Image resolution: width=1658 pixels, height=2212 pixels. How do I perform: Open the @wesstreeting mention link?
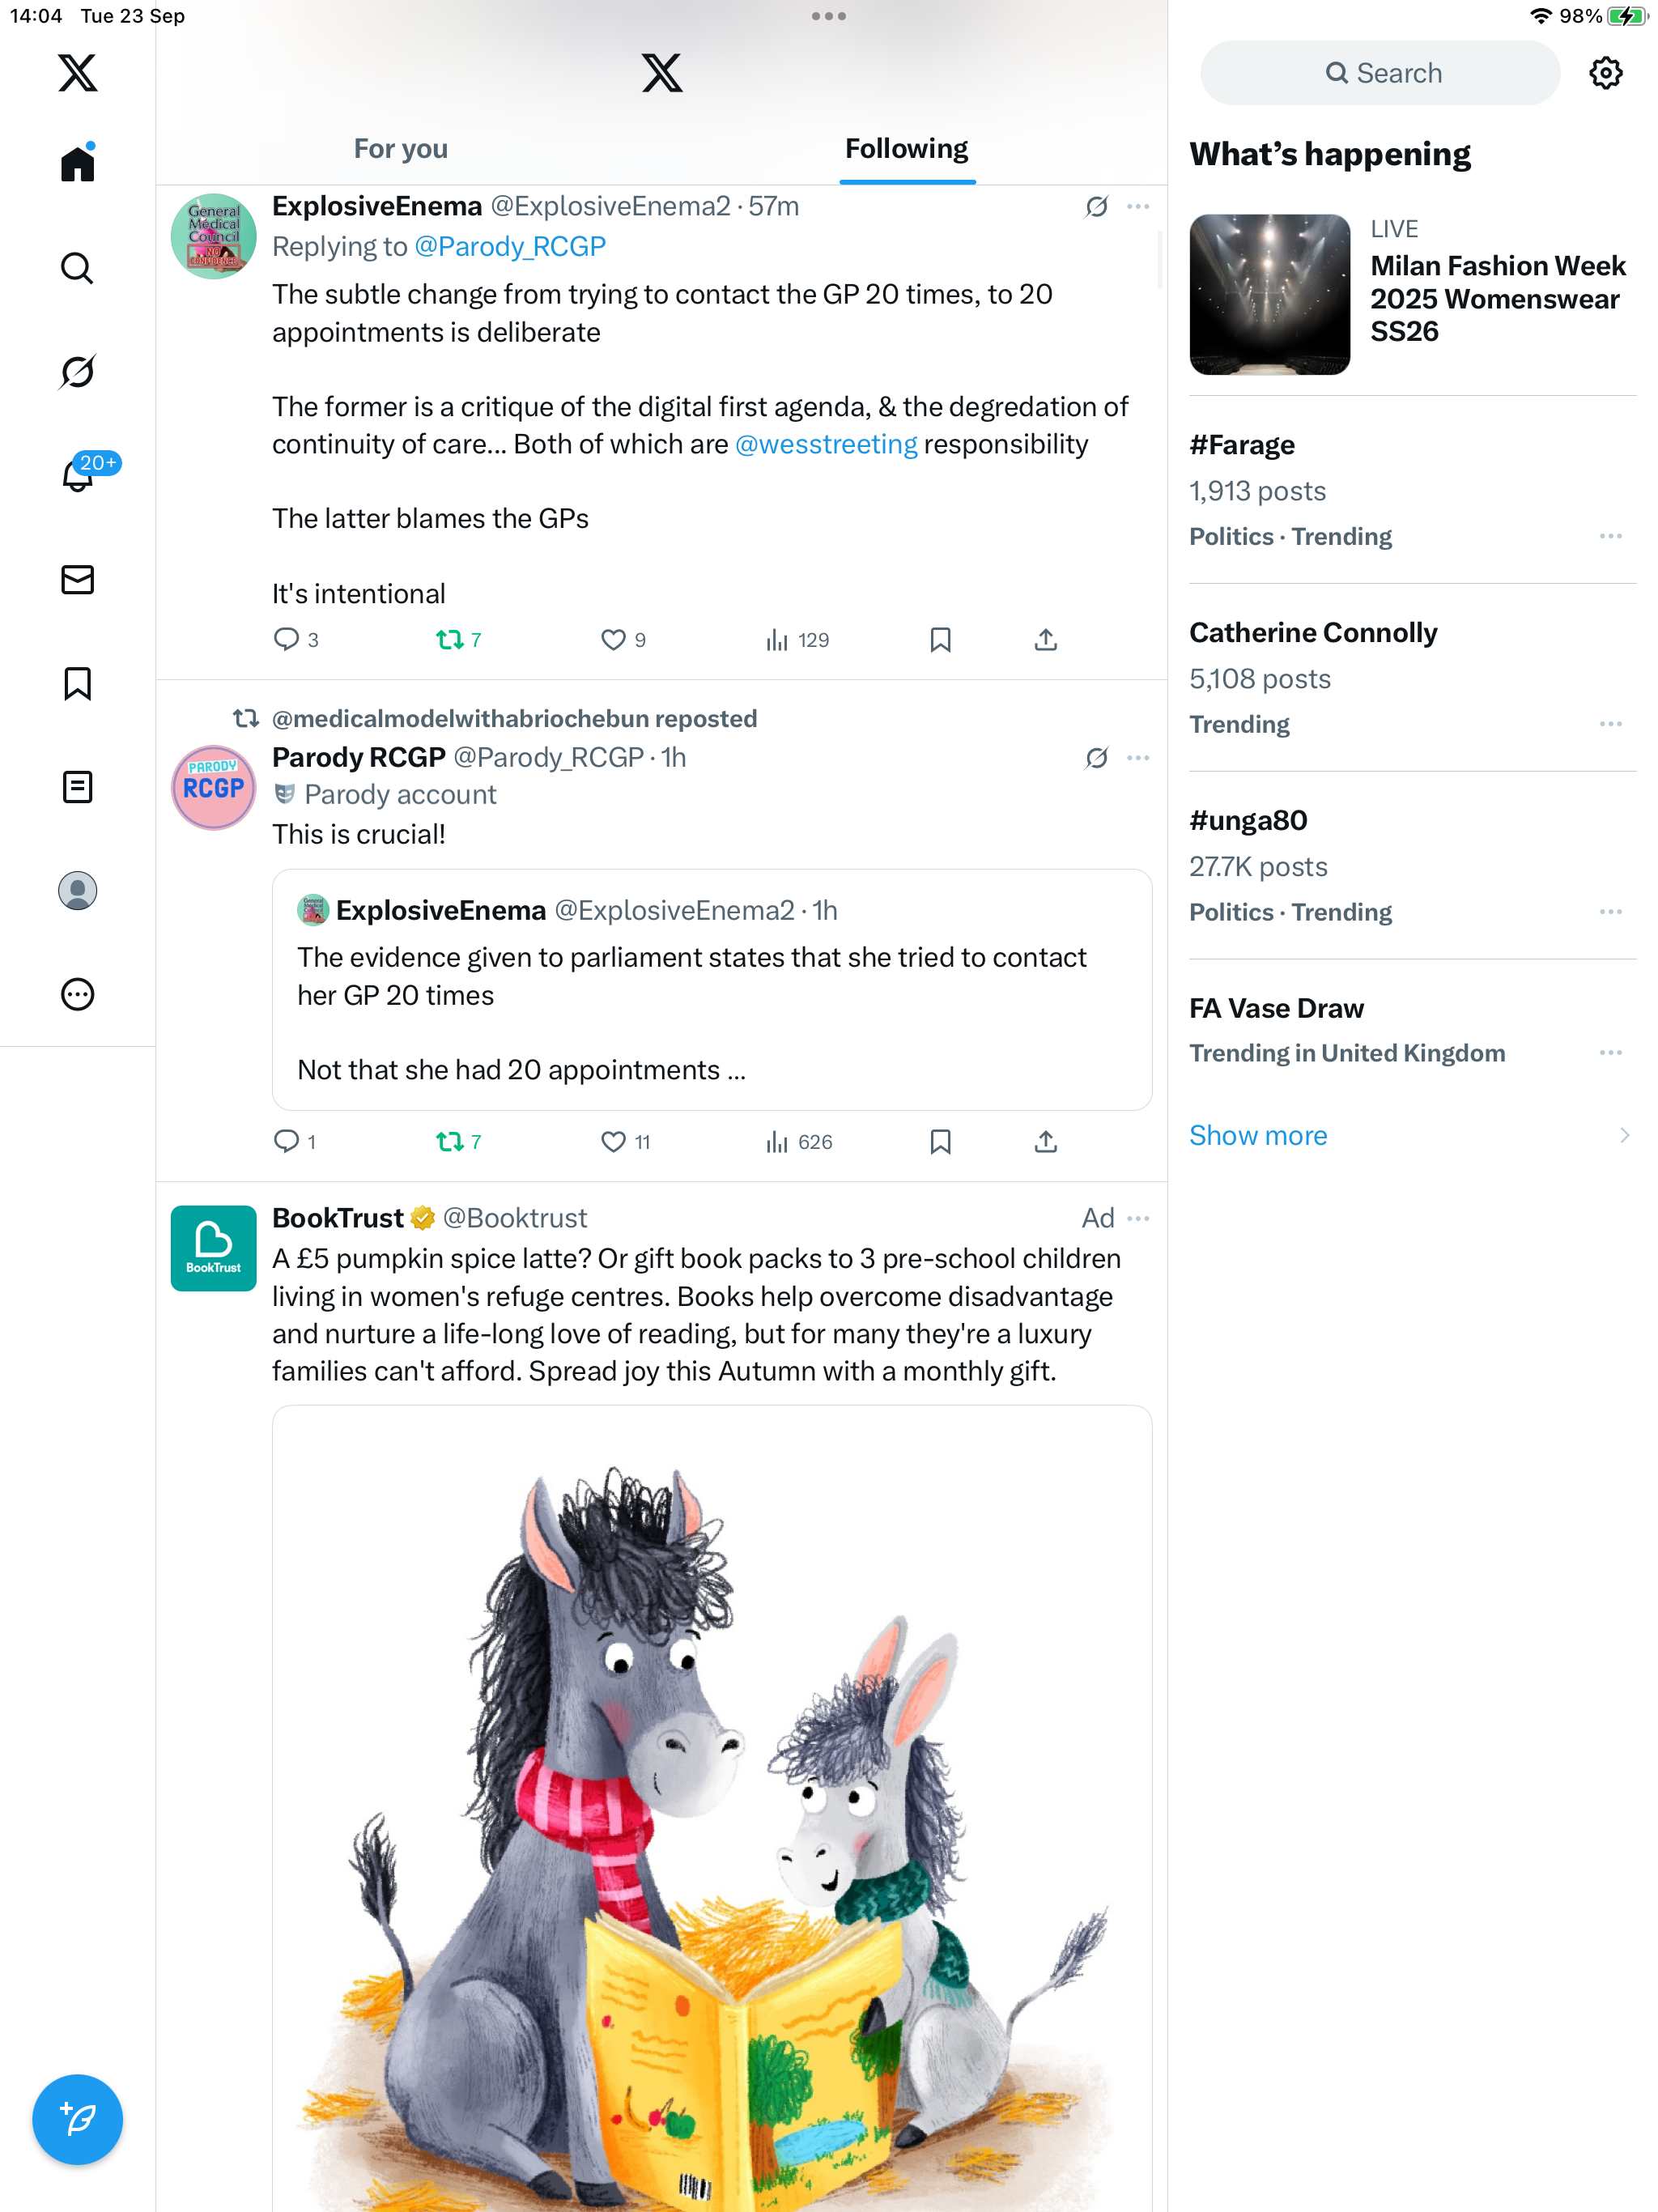[826, 444]
